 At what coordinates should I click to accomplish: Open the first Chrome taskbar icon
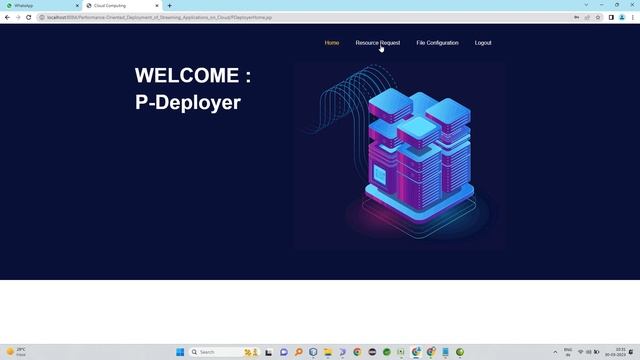pos(357,352)
